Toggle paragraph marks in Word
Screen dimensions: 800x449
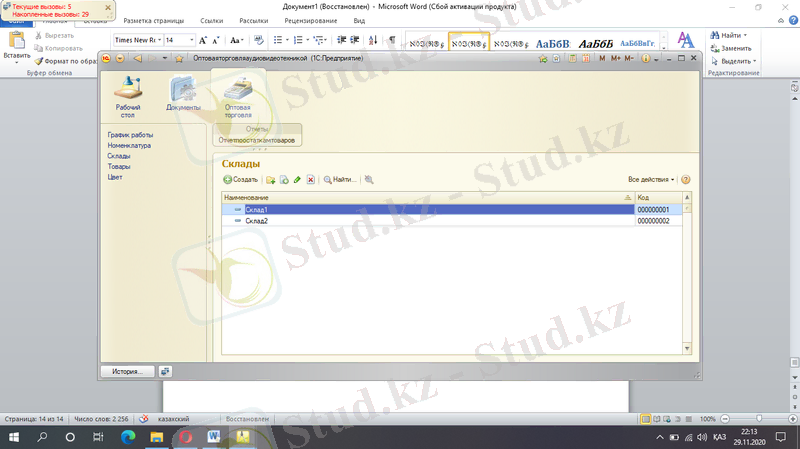tap(392, 40)
